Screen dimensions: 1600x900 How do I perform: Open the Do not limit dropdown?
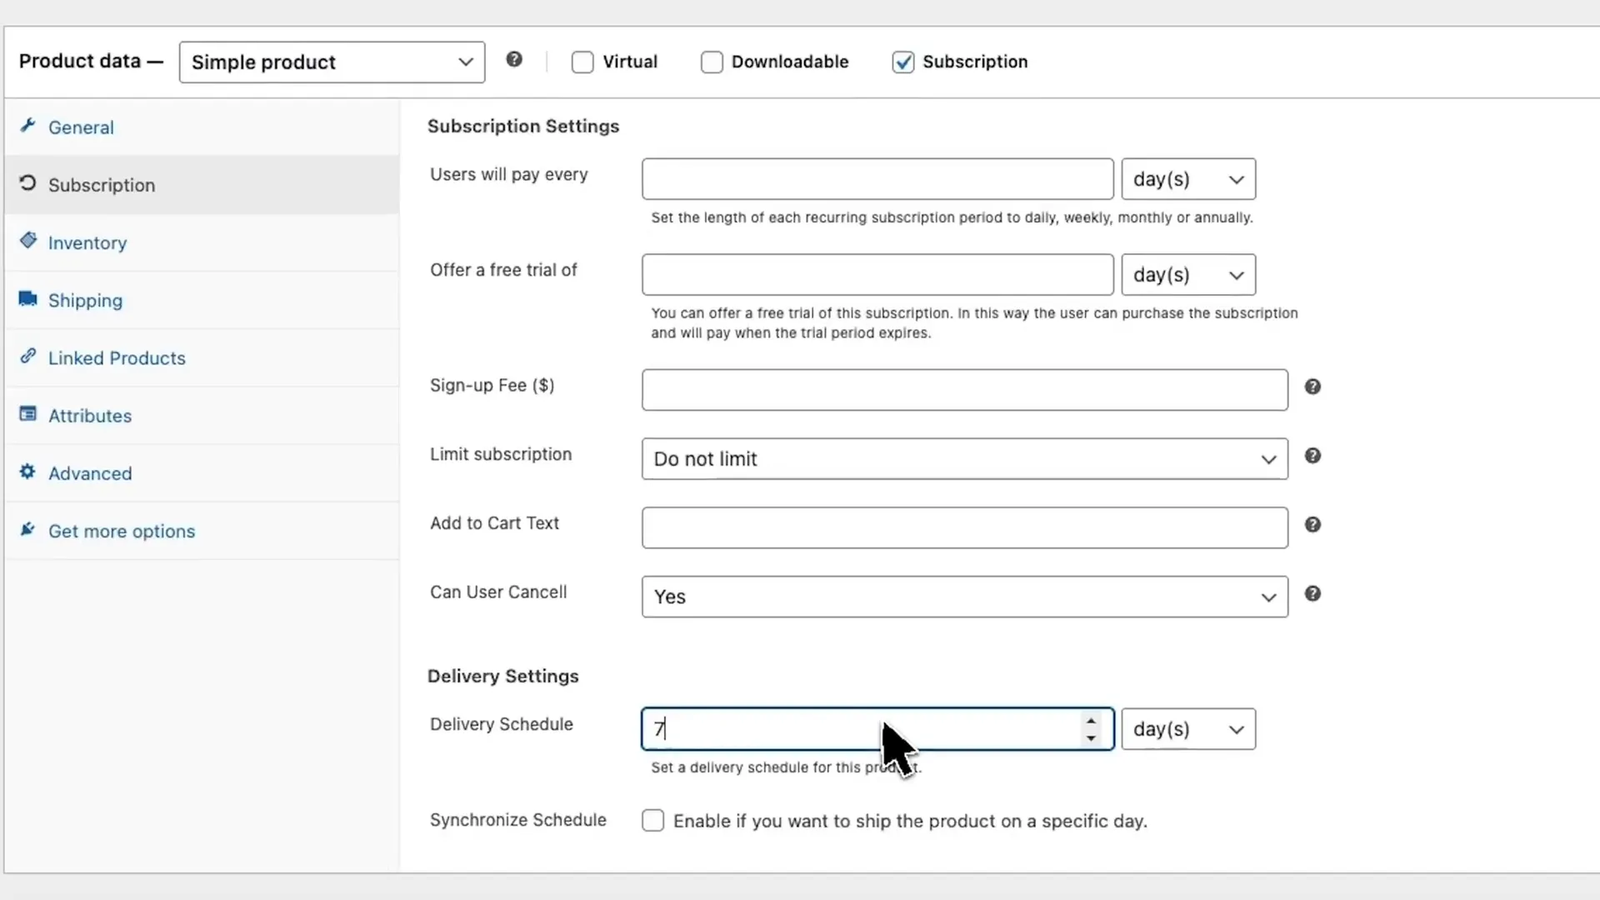[965, 459]
